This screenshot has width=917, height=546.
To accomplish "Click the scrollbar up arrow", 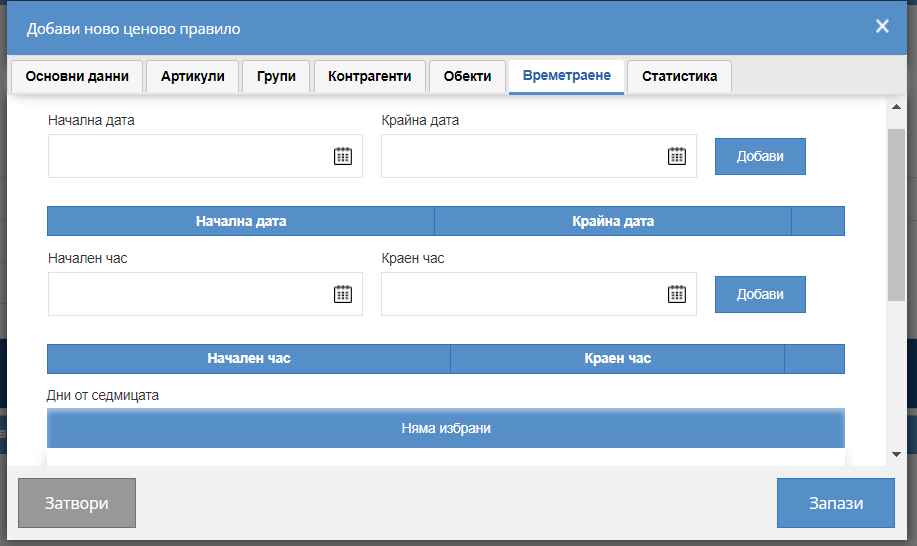I will (x=896, y=106).
